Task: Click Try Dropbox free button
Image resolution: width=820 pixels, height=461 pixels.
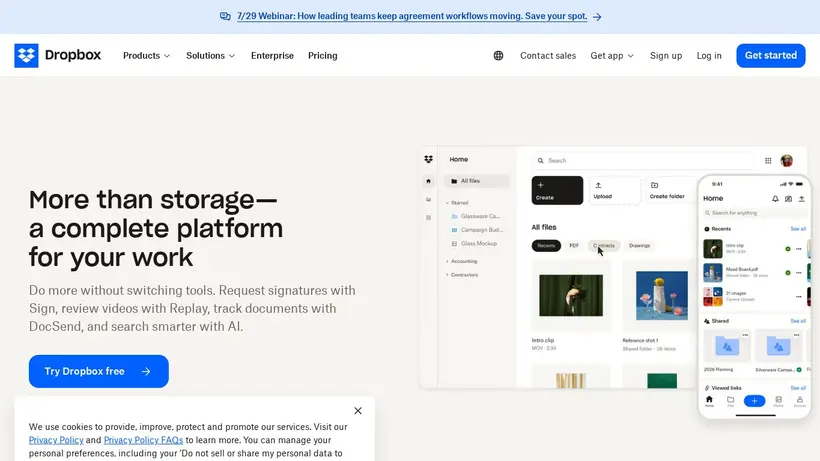Action: tap(98, 371)
